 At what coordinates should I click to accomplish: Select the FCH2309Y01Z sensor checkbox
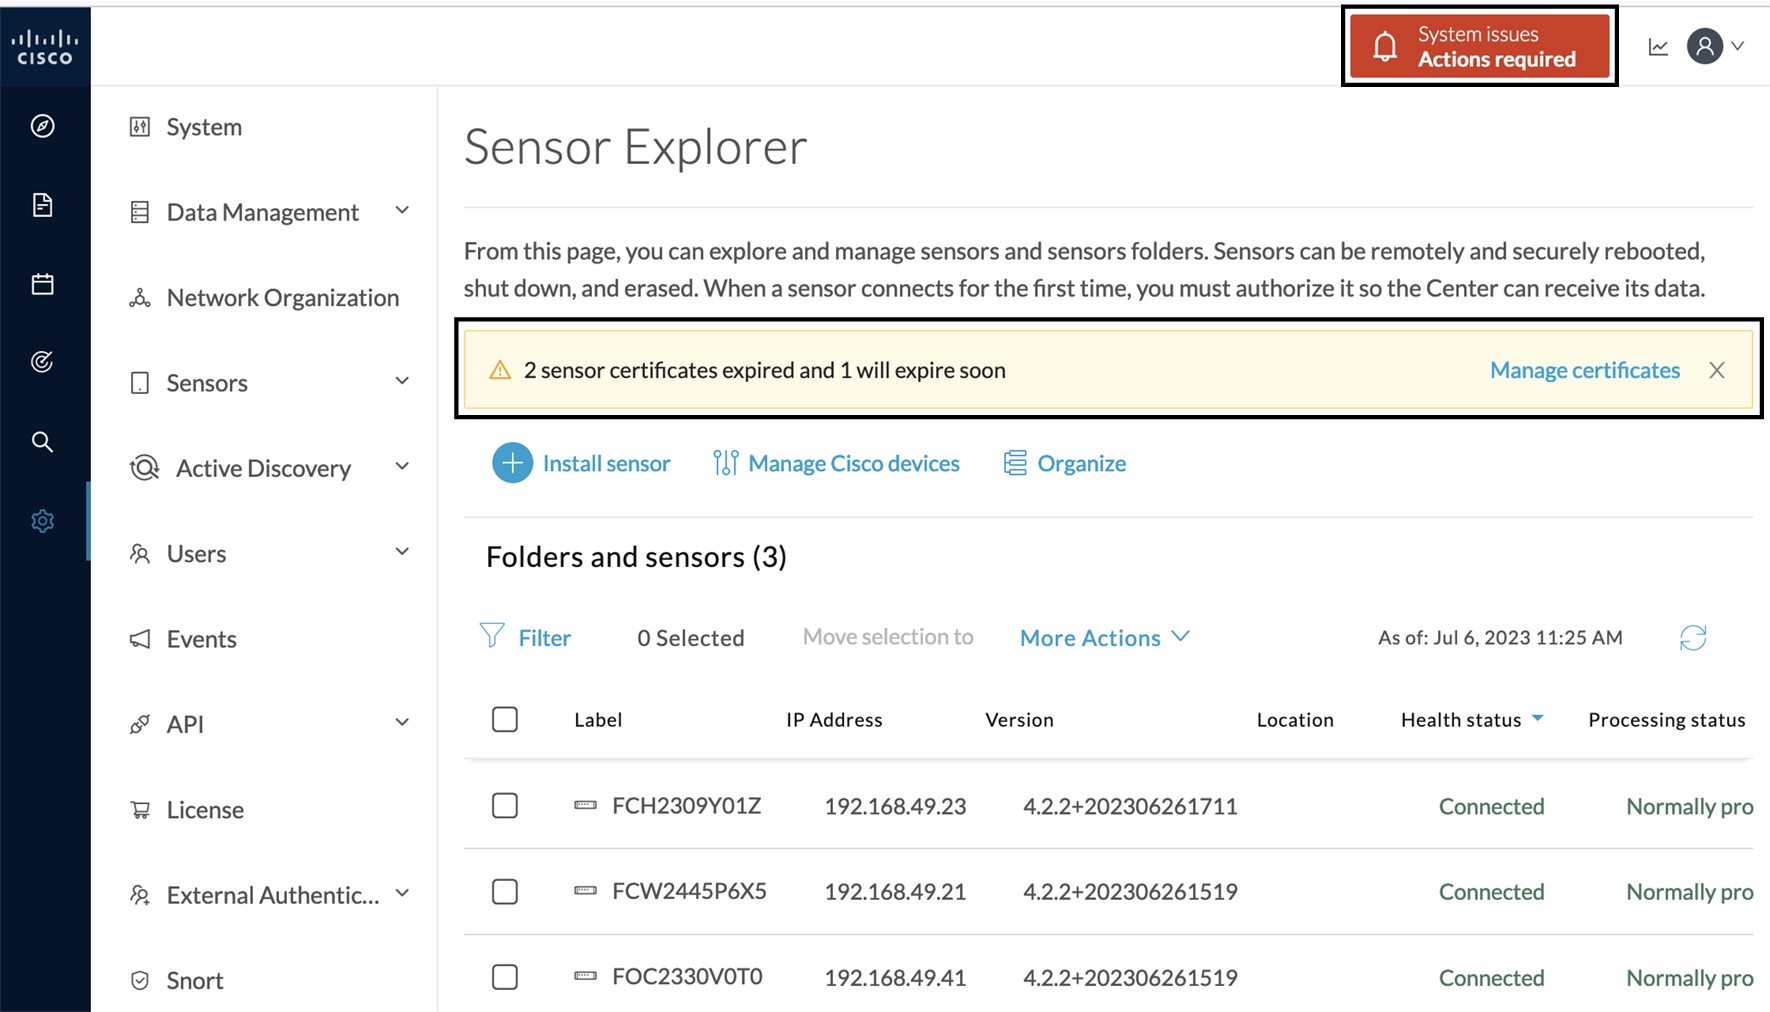click(505, 806)
